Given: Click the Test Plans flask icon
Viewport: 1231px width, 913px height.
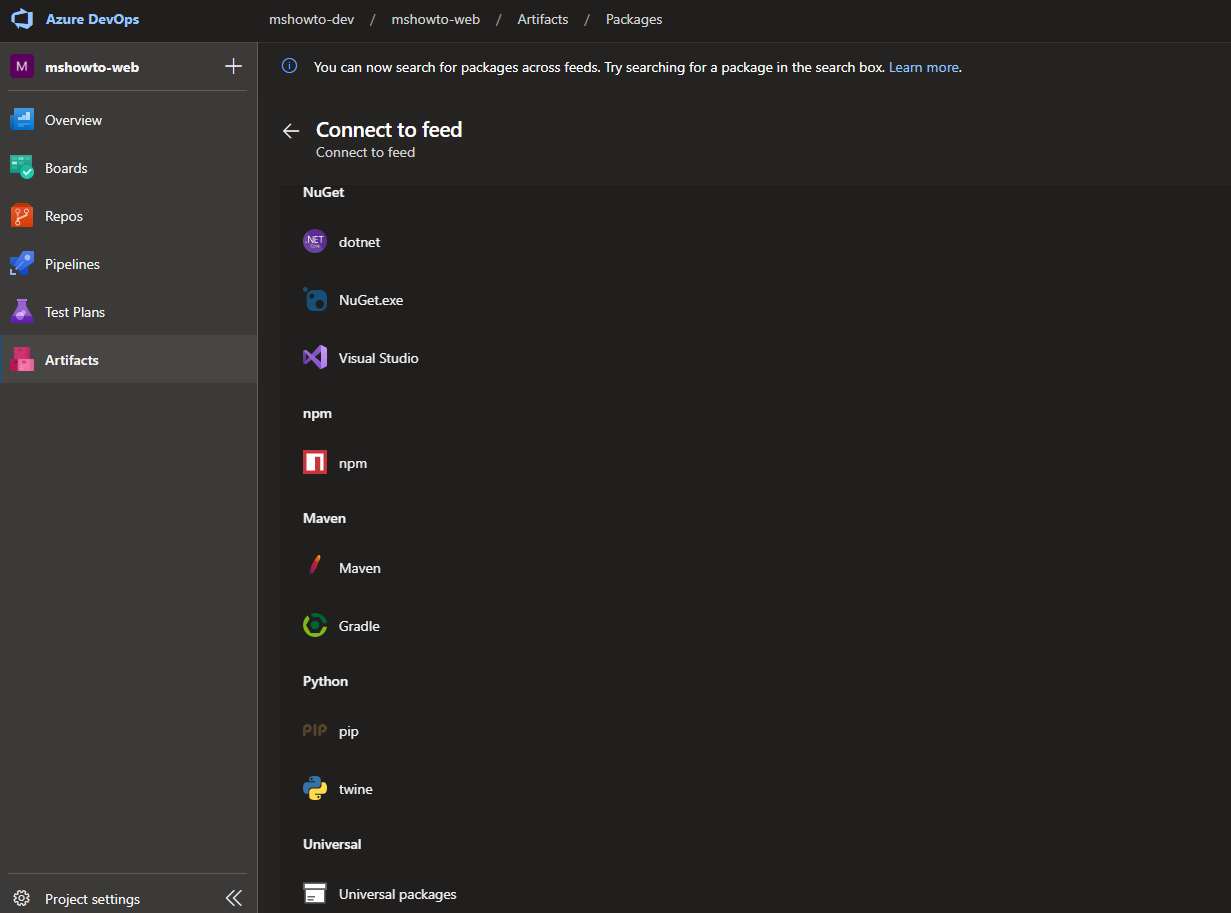Looking at the screenshot, I should point(22,312).
